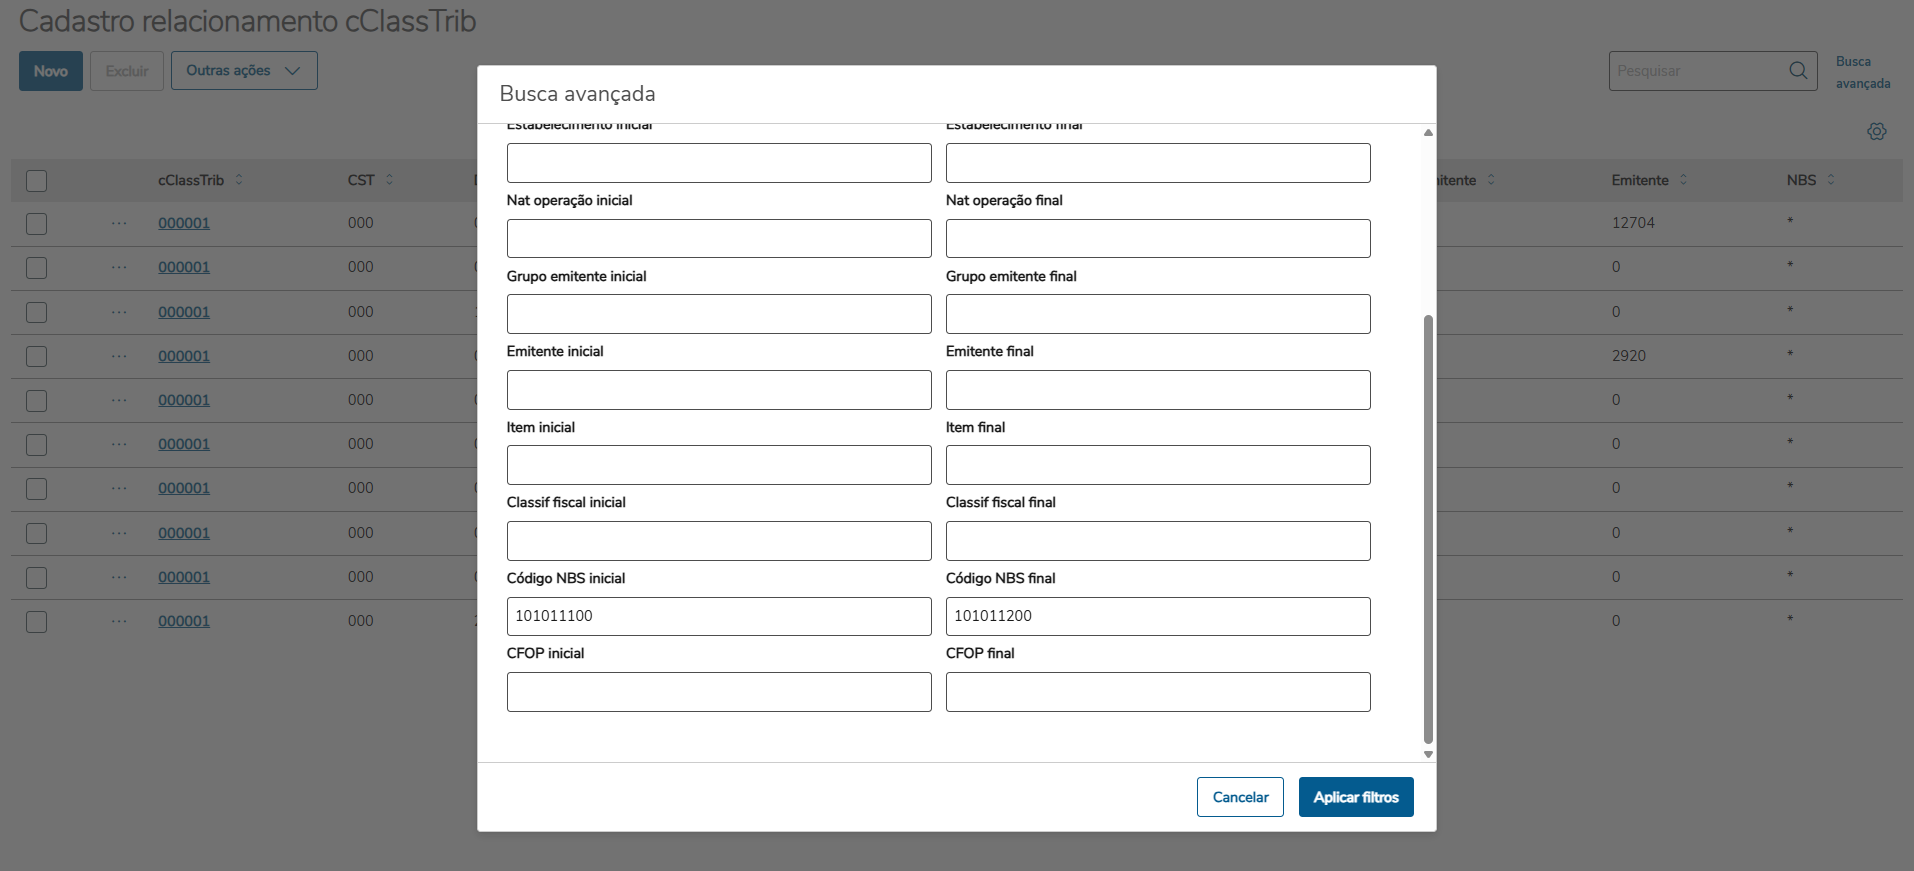Image resolution: width=1914 pixels, height=871 pixels.
Task: Click the CFOP inicial input field
Action: (718, 692)
